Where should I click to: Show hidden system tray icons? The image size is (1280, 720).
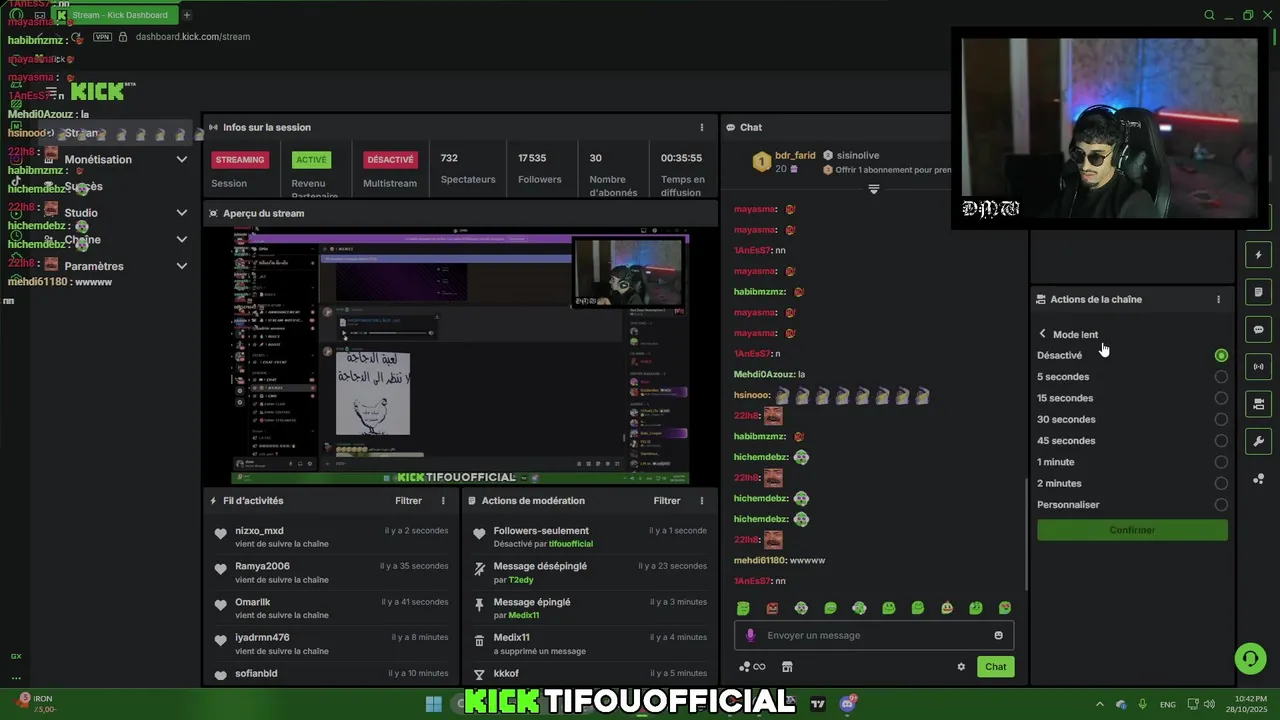(1100, 704)
